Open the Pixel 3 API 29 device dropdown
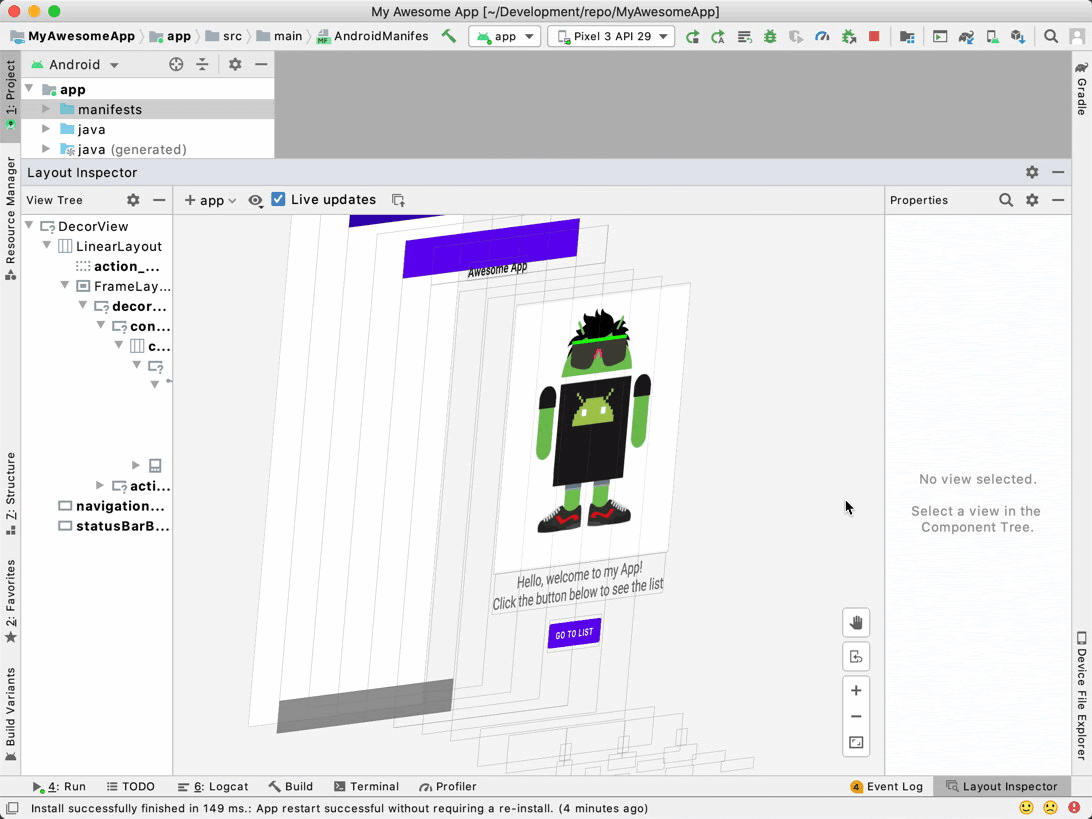Screen dimensions: 1092x819 [611, 37]
